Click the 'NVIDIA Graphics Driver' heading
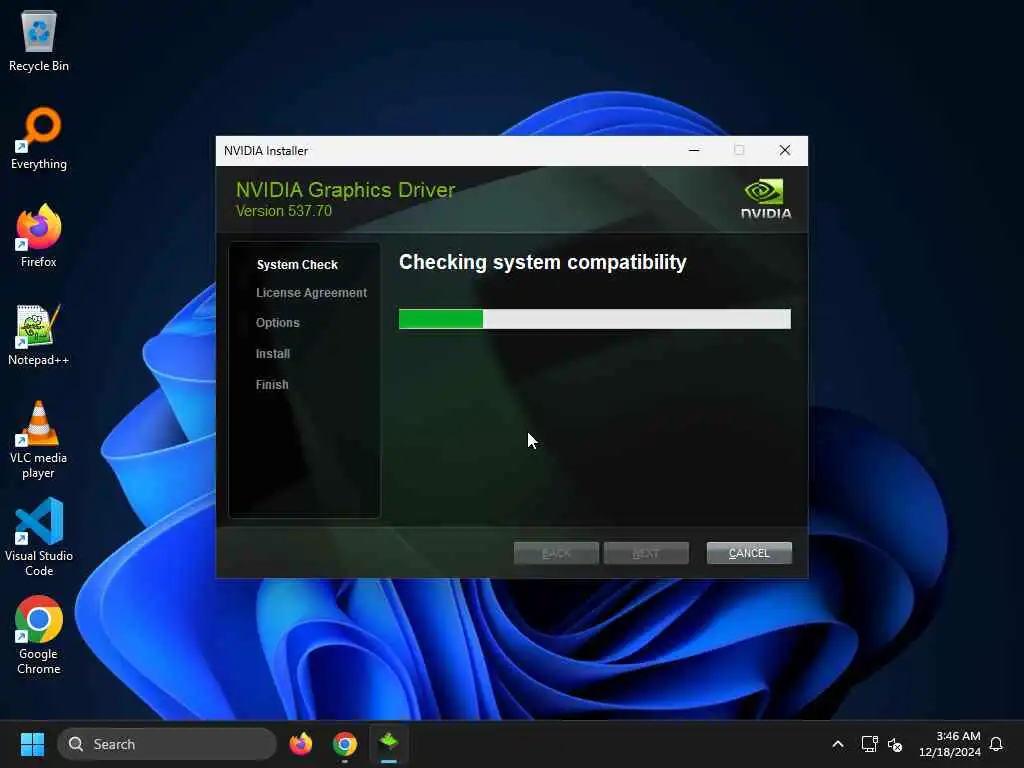Viewport: 1024px width, 768px height. [x=345, y=189]
